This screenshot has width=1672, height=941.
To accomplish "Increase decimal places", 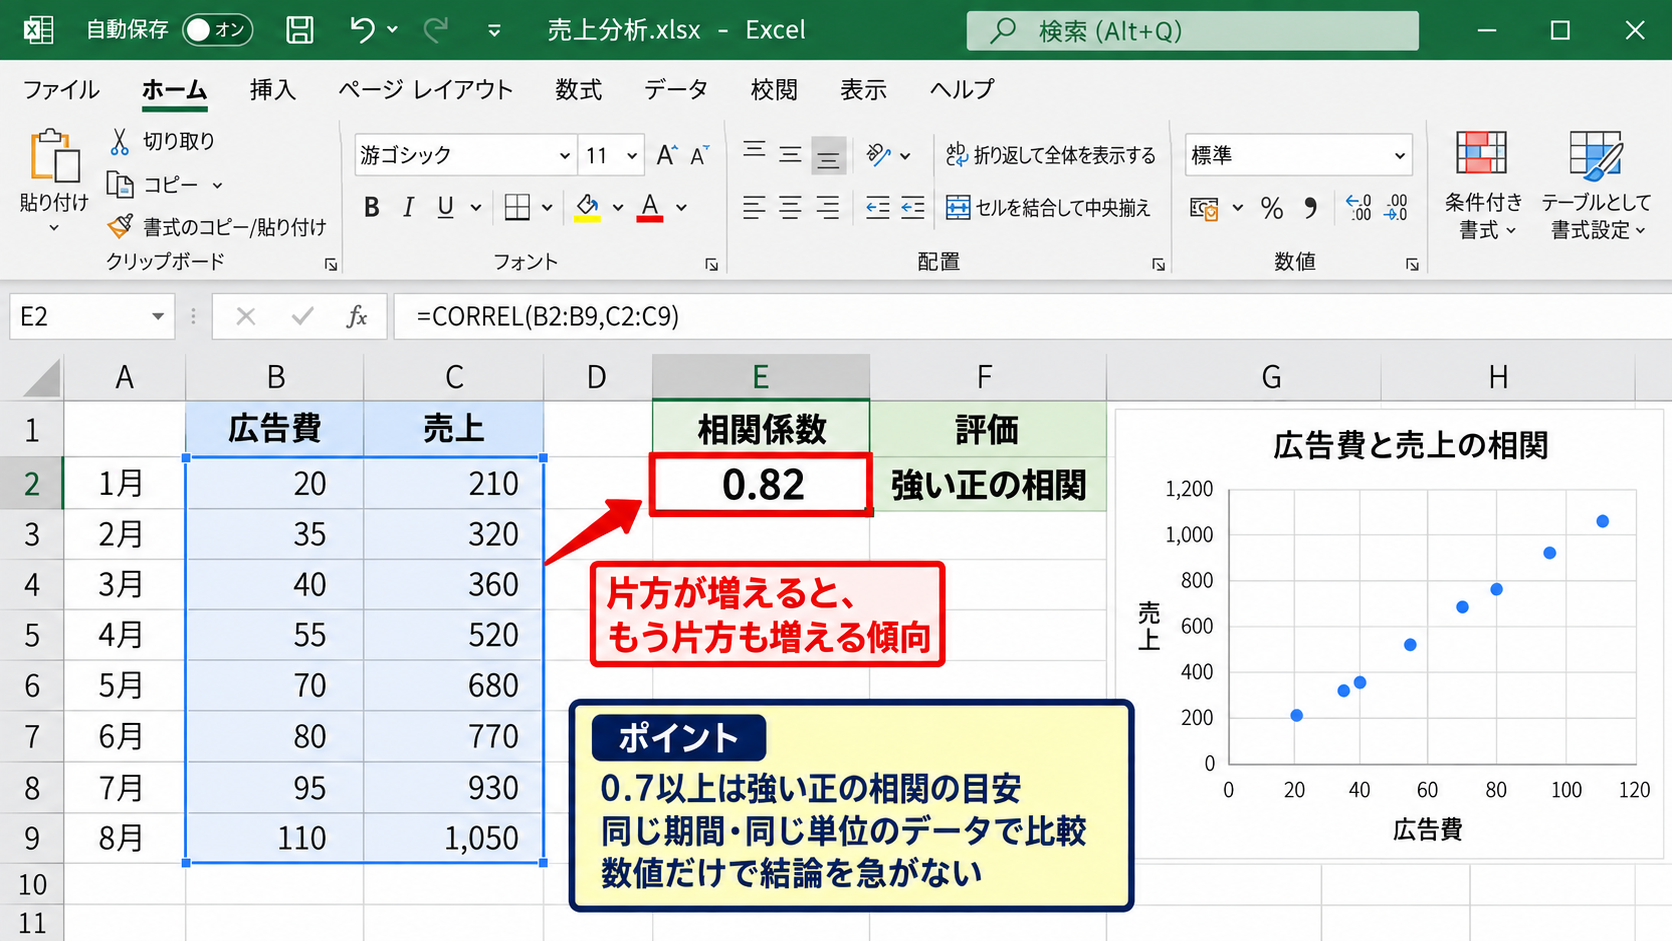I will [x=1358, y=208].
